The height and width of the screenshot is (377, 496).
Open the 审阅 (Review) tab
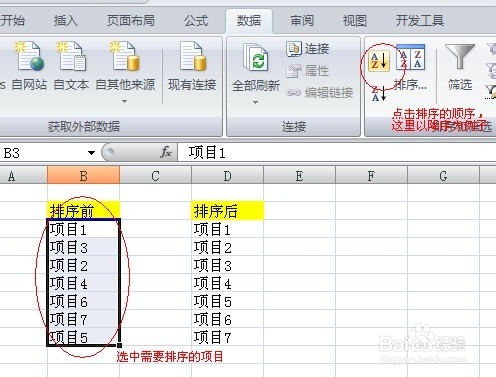(x=302, y=21)
